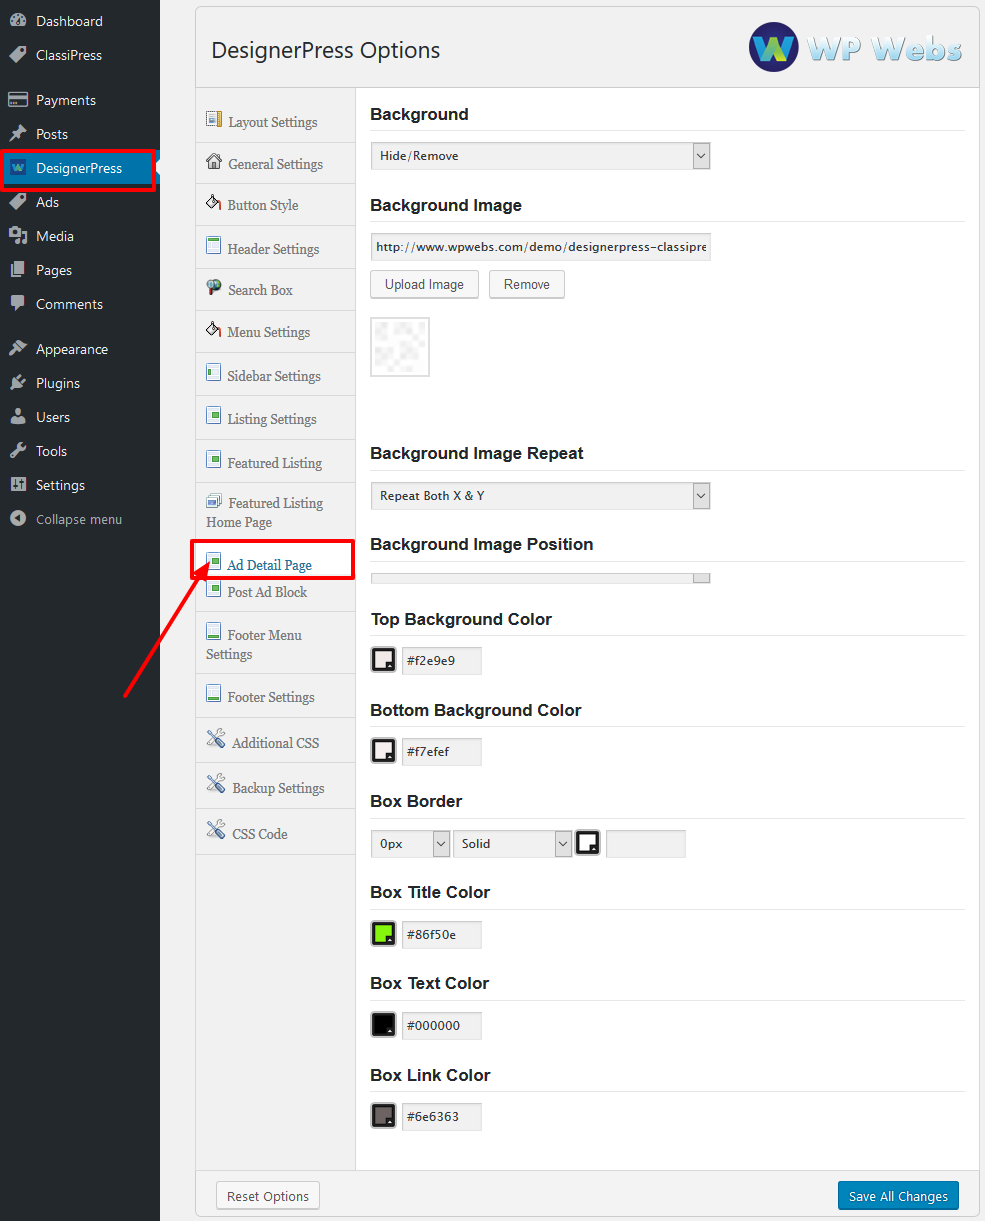Screen dimensions: 985x1221
Task: Click the Layout Settings icon
Action: coord(214,119)
